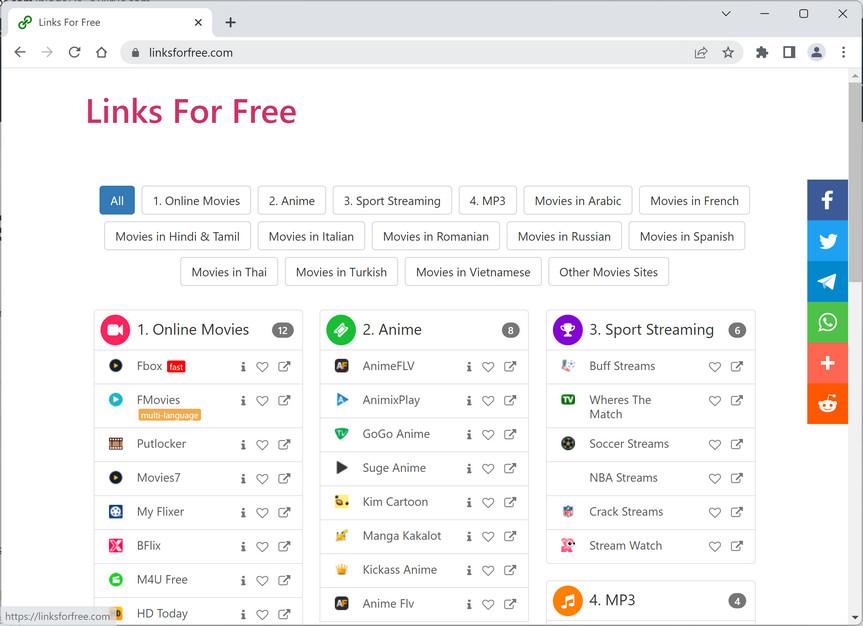Favorite Soccer Streams with heart icon
The height and width of the screenshot is (626, 863).
(715, 444)
